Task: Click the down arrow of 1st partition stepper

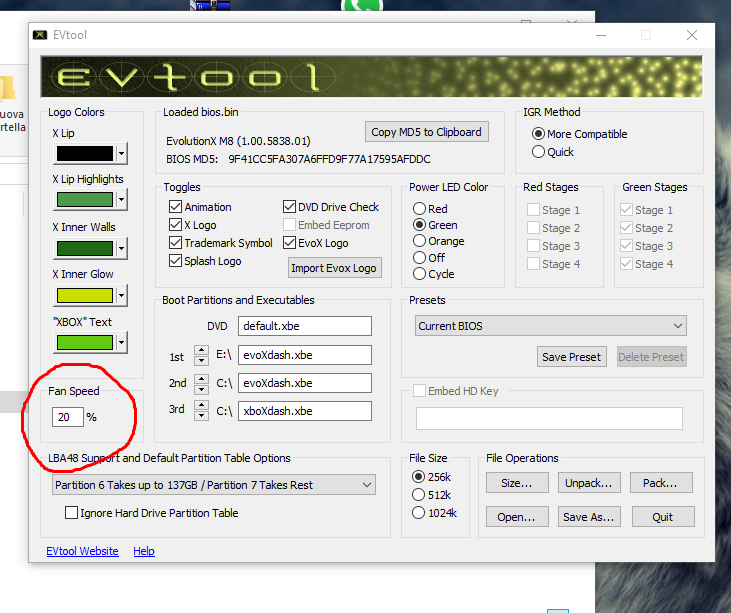Action: (201, 360)
